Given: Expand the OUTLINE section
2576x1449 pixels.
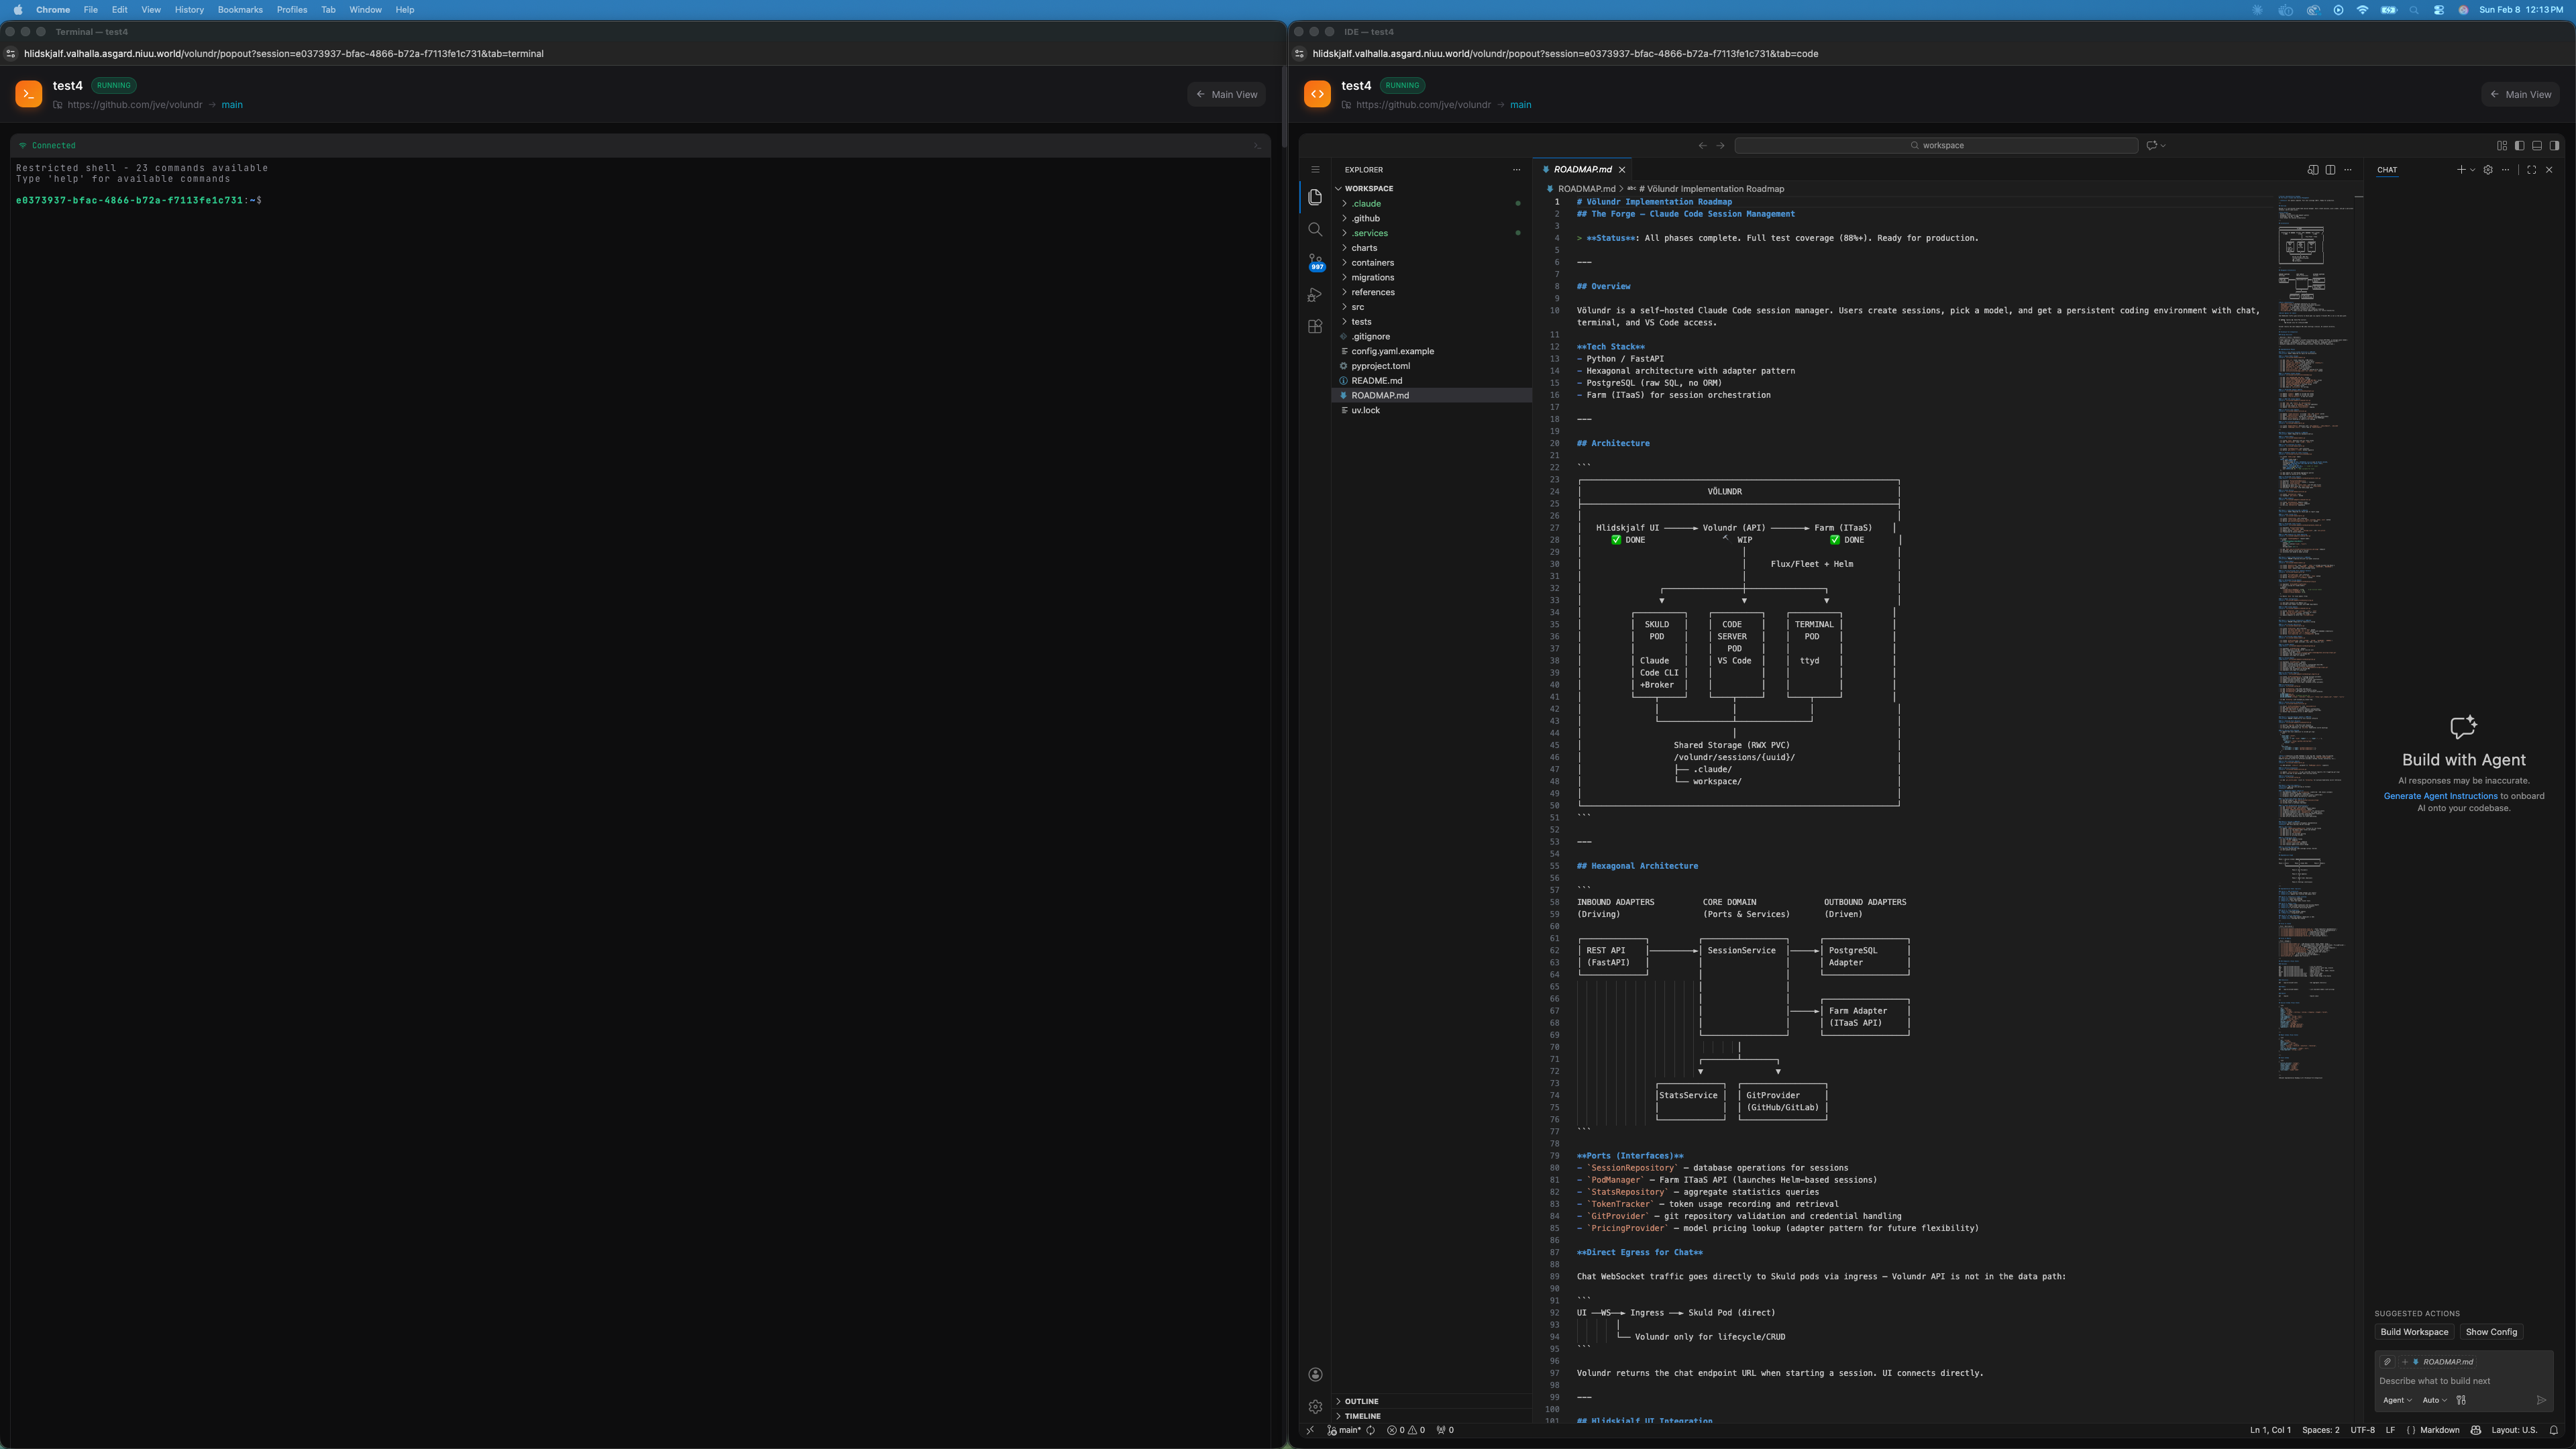Looking at the screenshot, I should 1361,1401.
